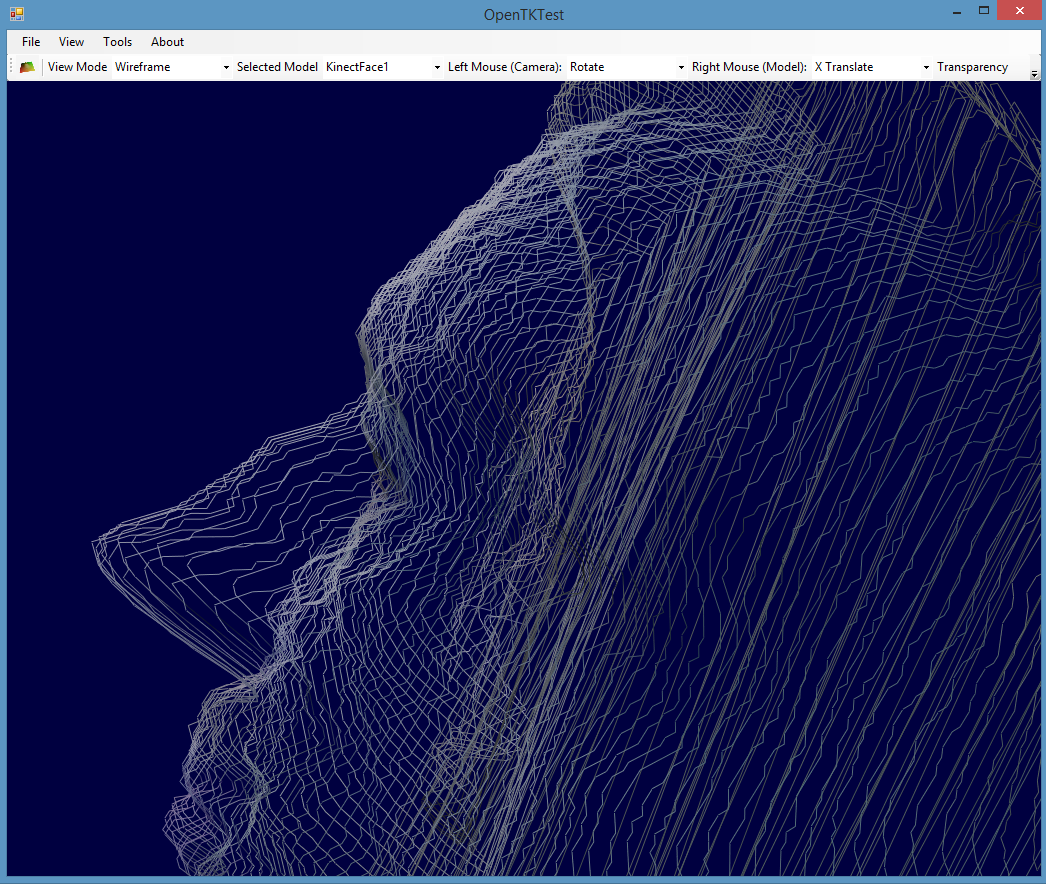Expand the Left Mouse Camera Rotate dropdown
This screenshot has height=884, width=1046.
[x=681, y=67]
